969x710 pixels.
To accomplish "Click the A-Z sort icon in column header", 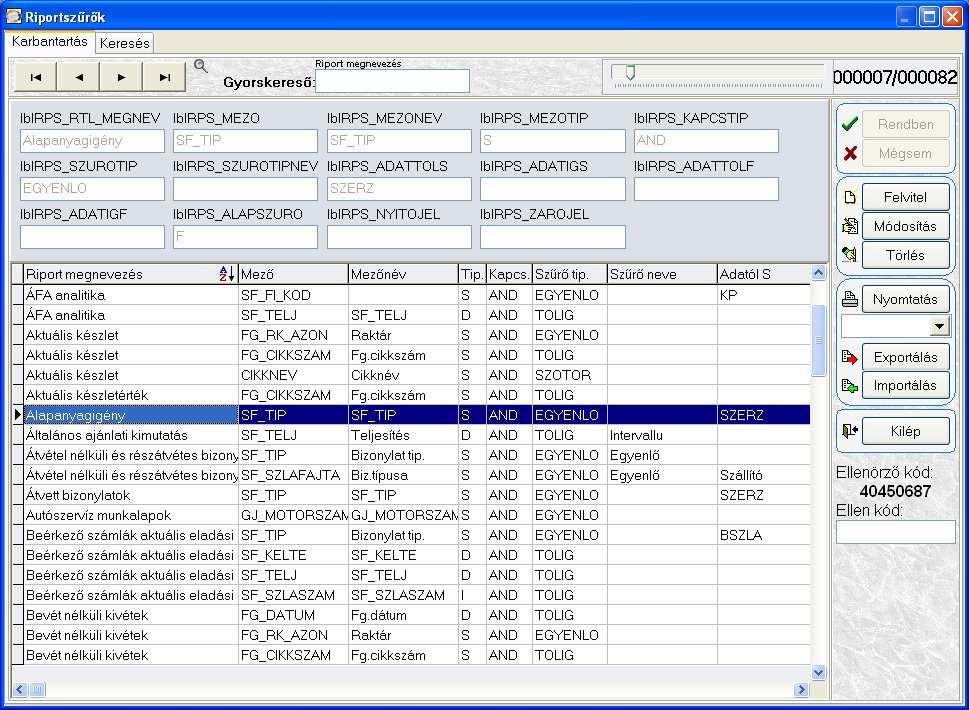I will point(227,274).
